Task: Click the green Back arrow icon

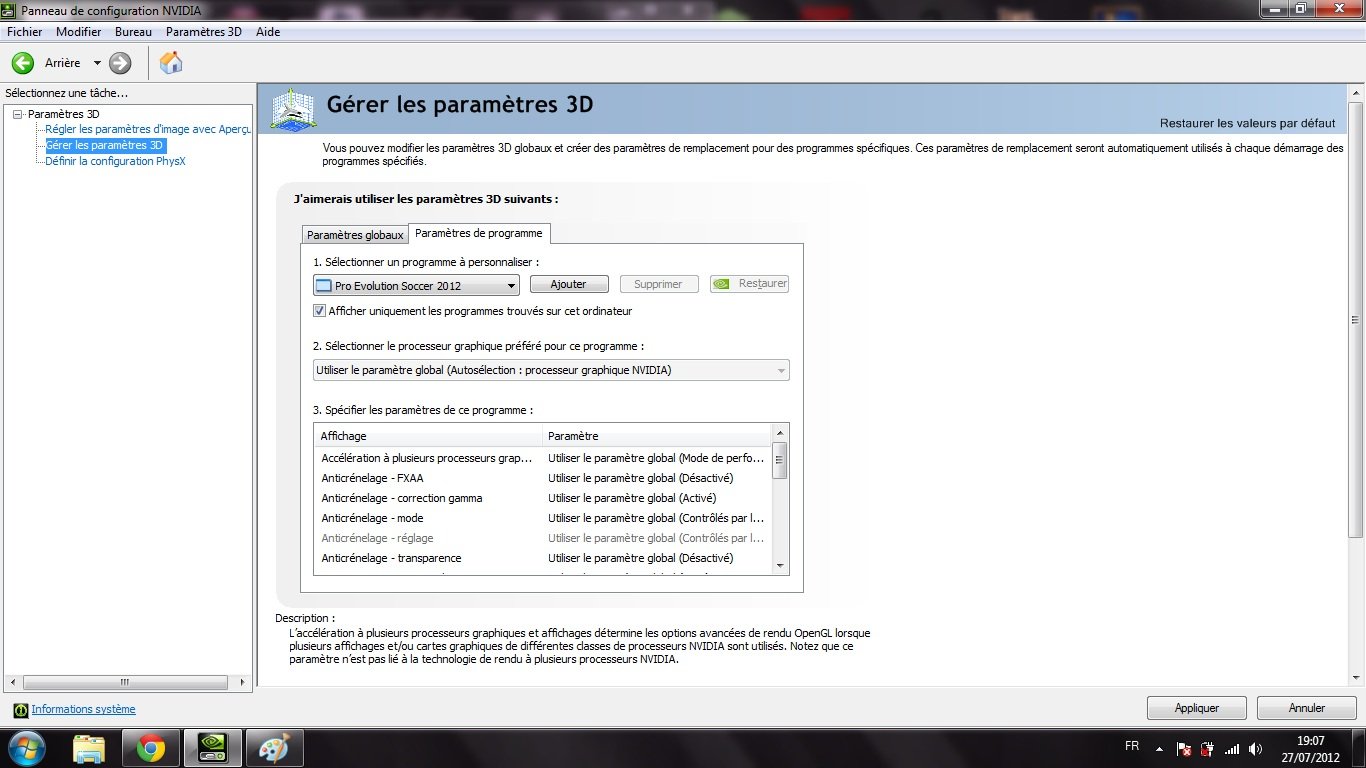Action: pos(23,63)
